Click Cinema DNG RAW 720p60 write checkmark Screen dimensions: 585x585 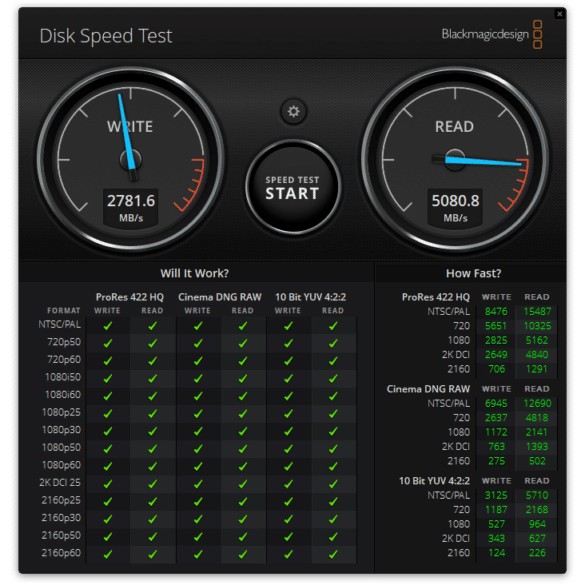(x=198, y=361)
